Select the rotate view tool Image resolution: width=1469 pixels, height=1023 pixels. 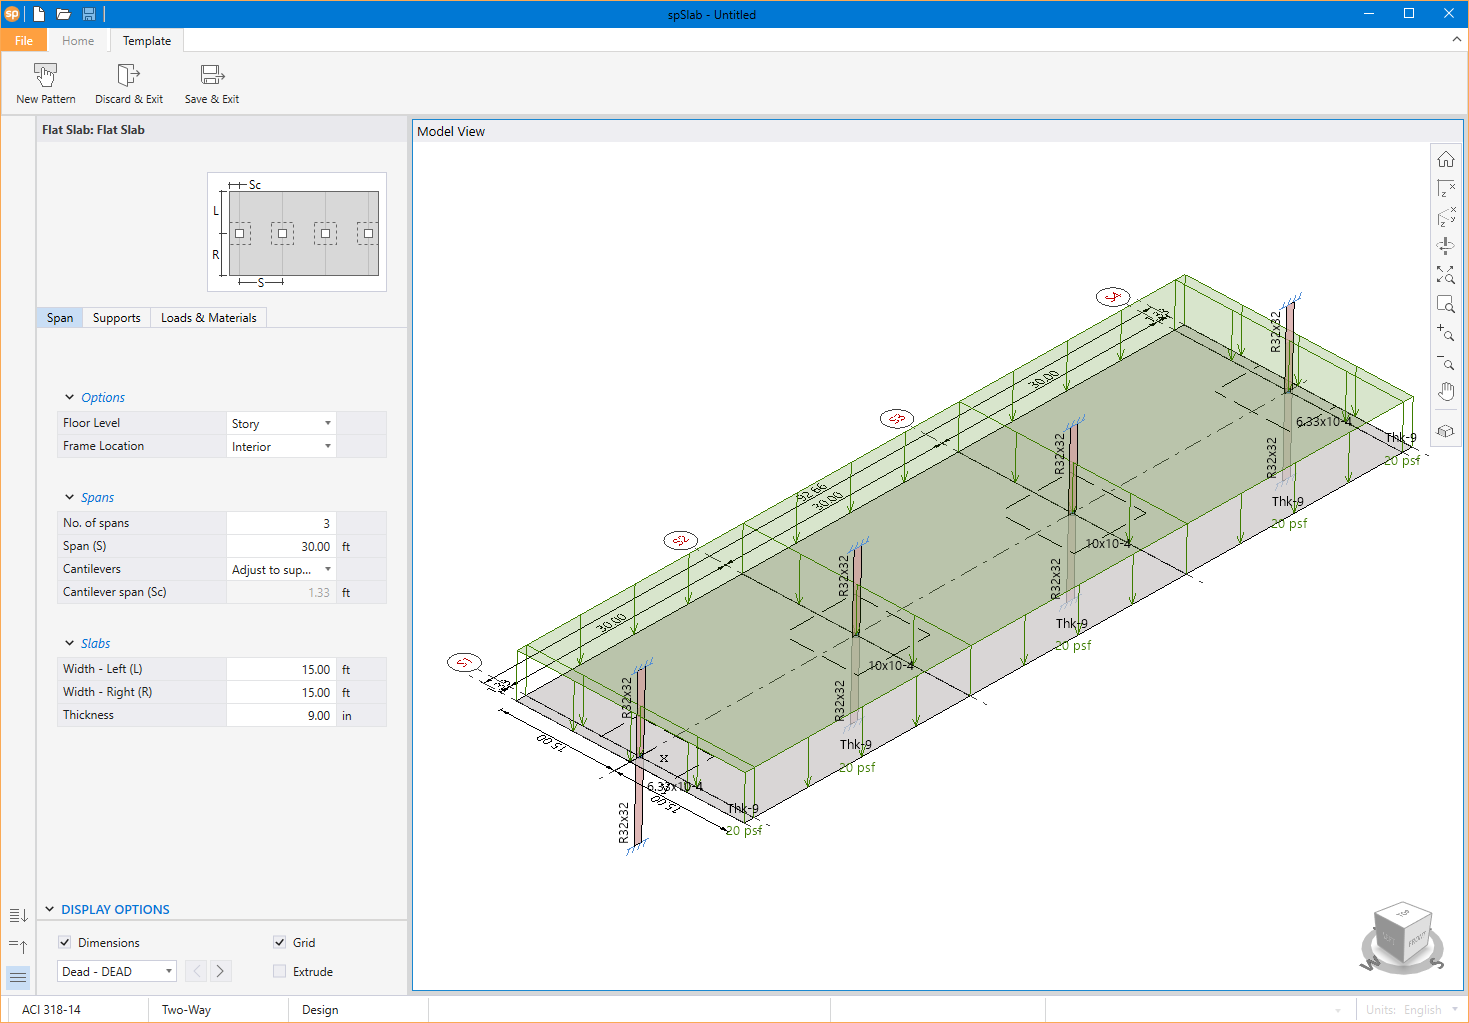1446,245
